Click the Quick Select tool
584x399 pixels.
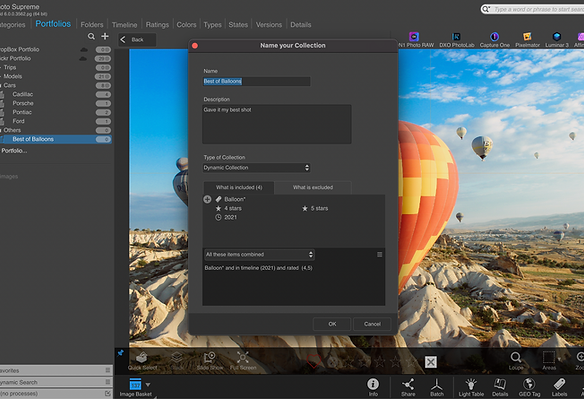[x=142, y=361]
